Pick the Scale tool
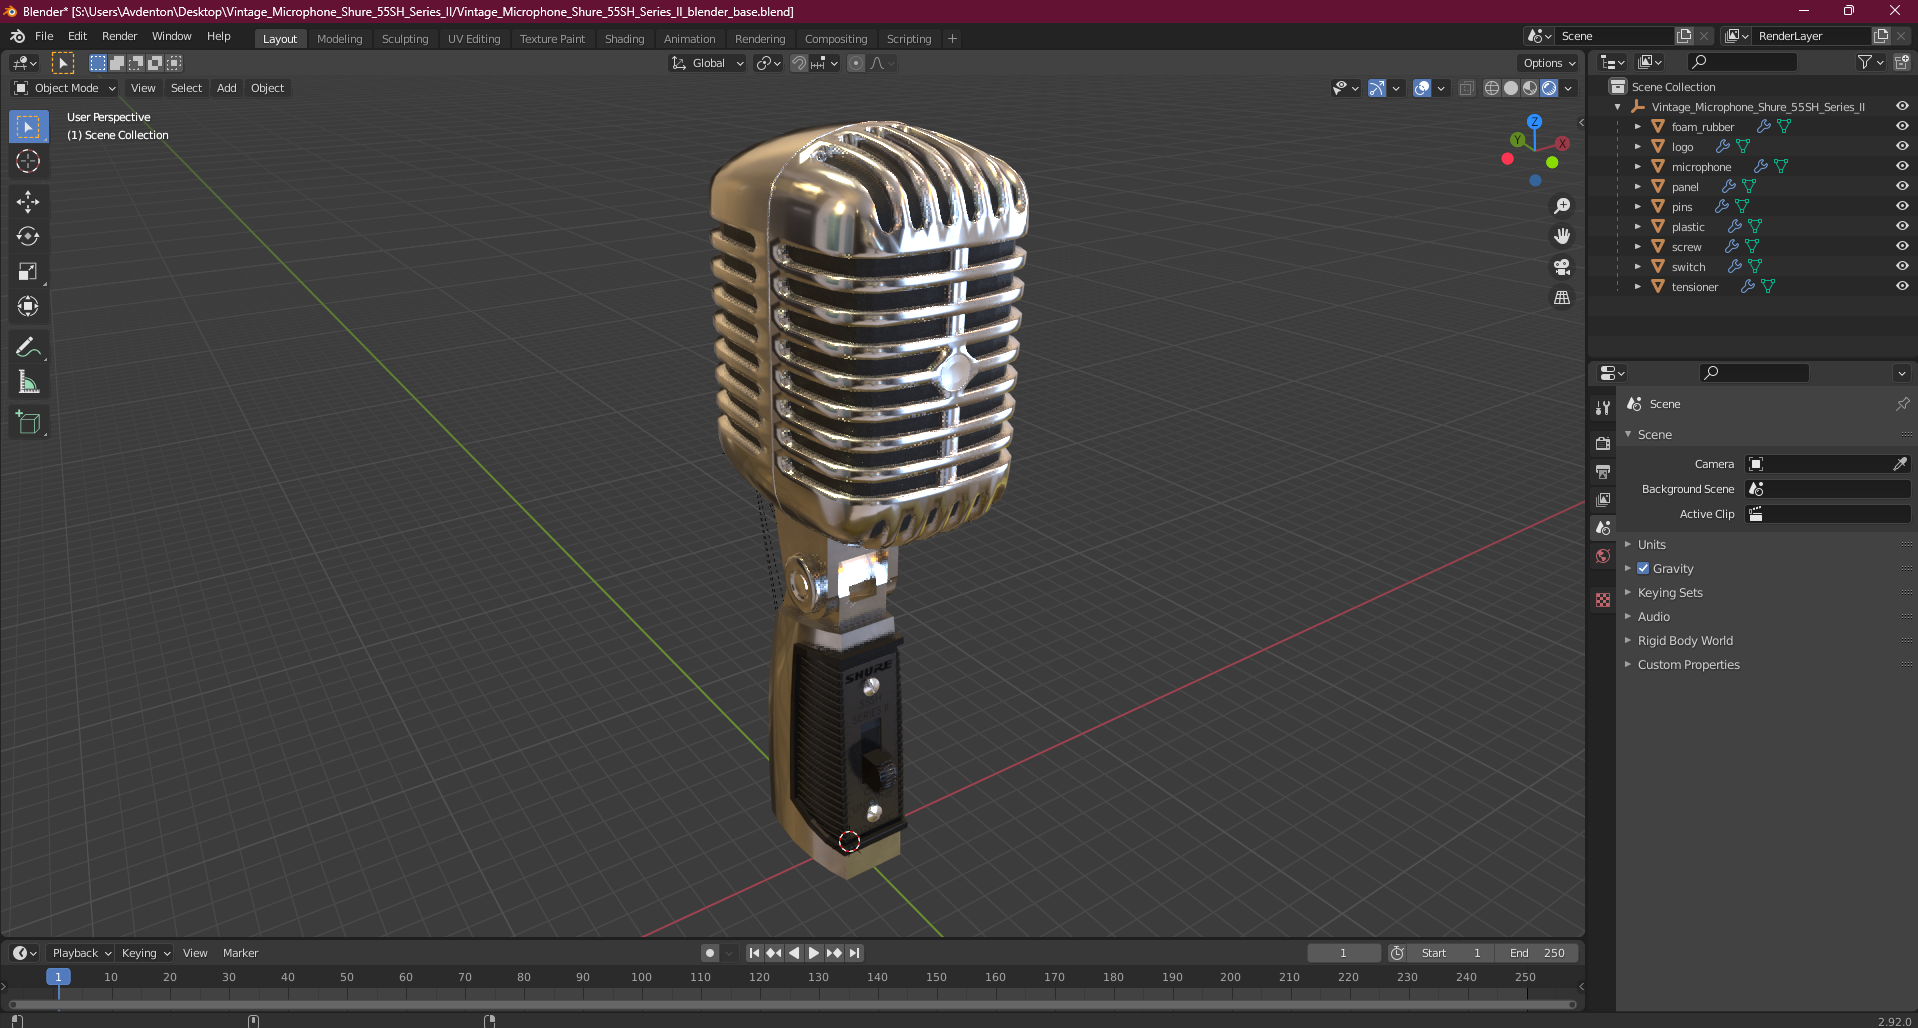Image resolution: width=1918 pixels, height=1028 pixels. 28,272
